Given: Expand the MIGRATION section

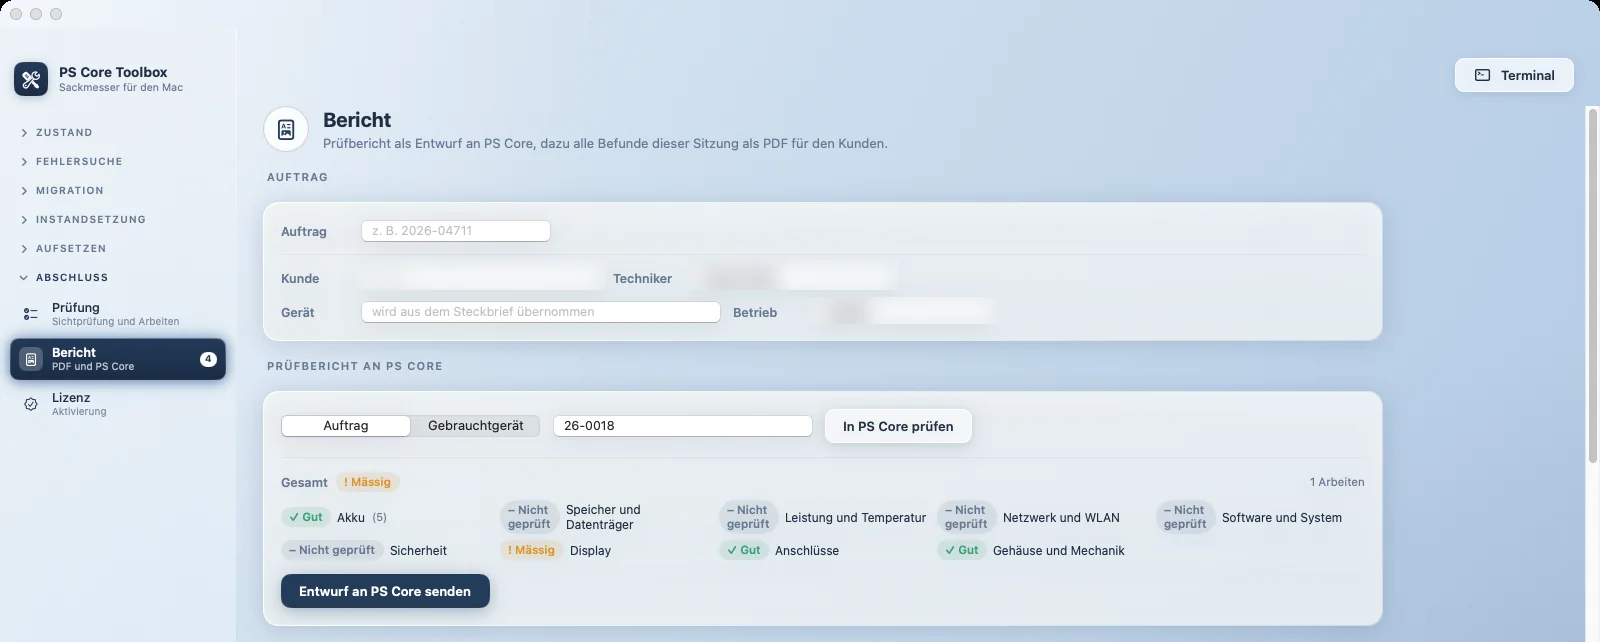Looking at the screenshot, I should pos(61,190).
